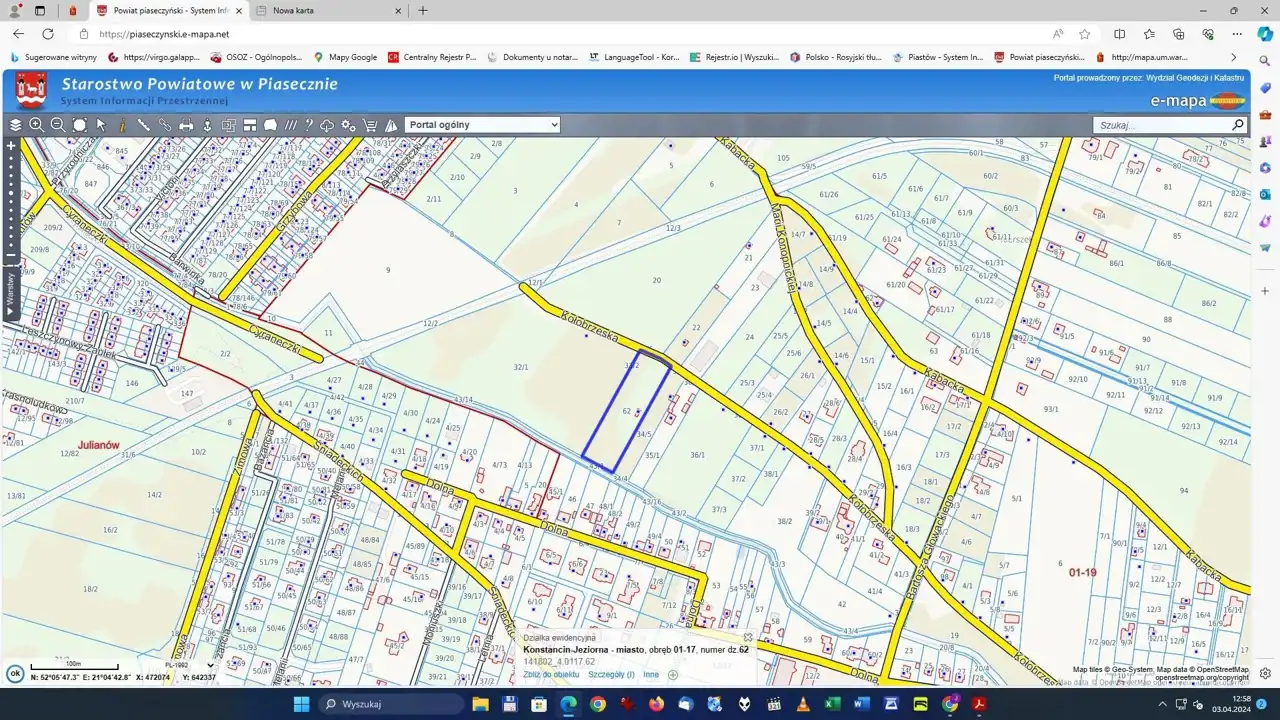The height and width of the screenshot is (720, 1280).
Task: Open the Portal ogólny dropdown
Action: click(x=482, y=125)
